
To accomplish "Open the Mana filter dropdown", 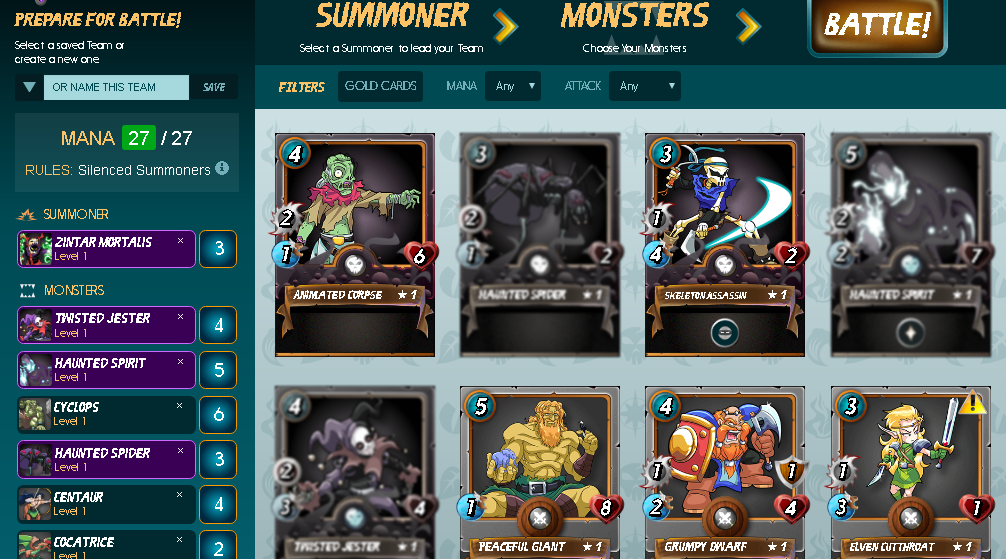I will [513, 86].
